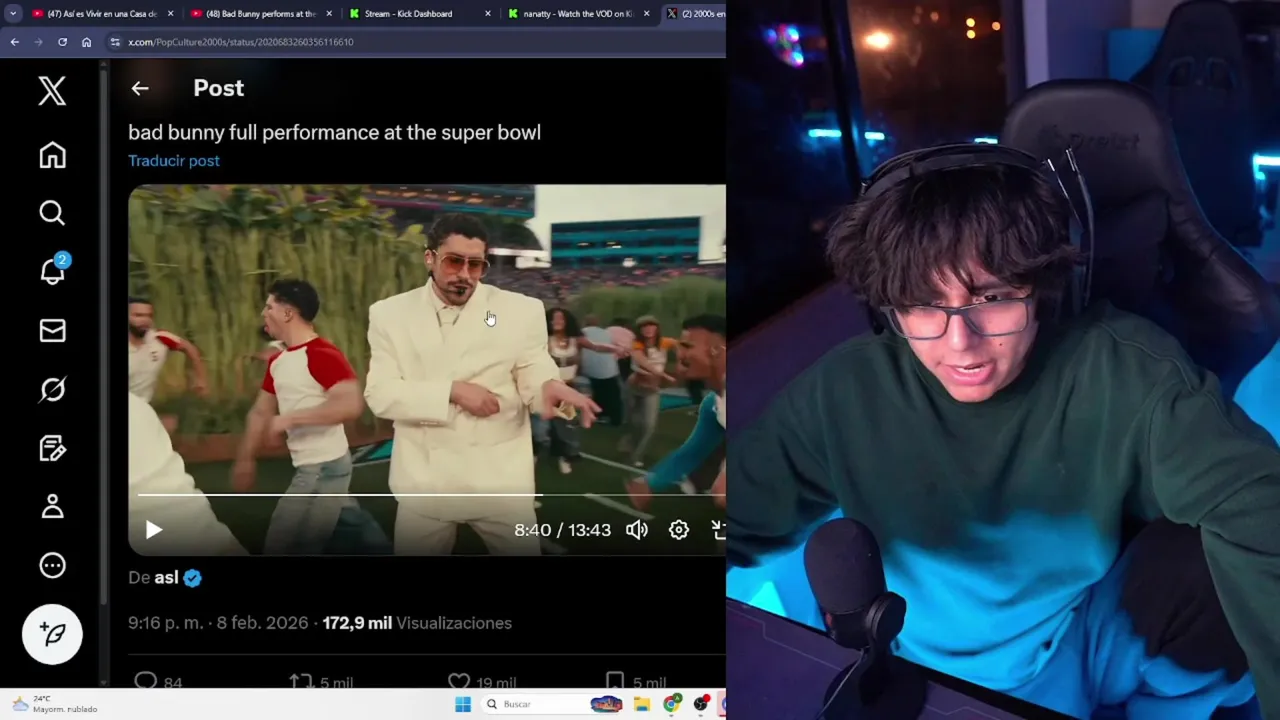Click the browser Forward button
This screenshot has height=720, width=1280.
[x=38, y=42]
